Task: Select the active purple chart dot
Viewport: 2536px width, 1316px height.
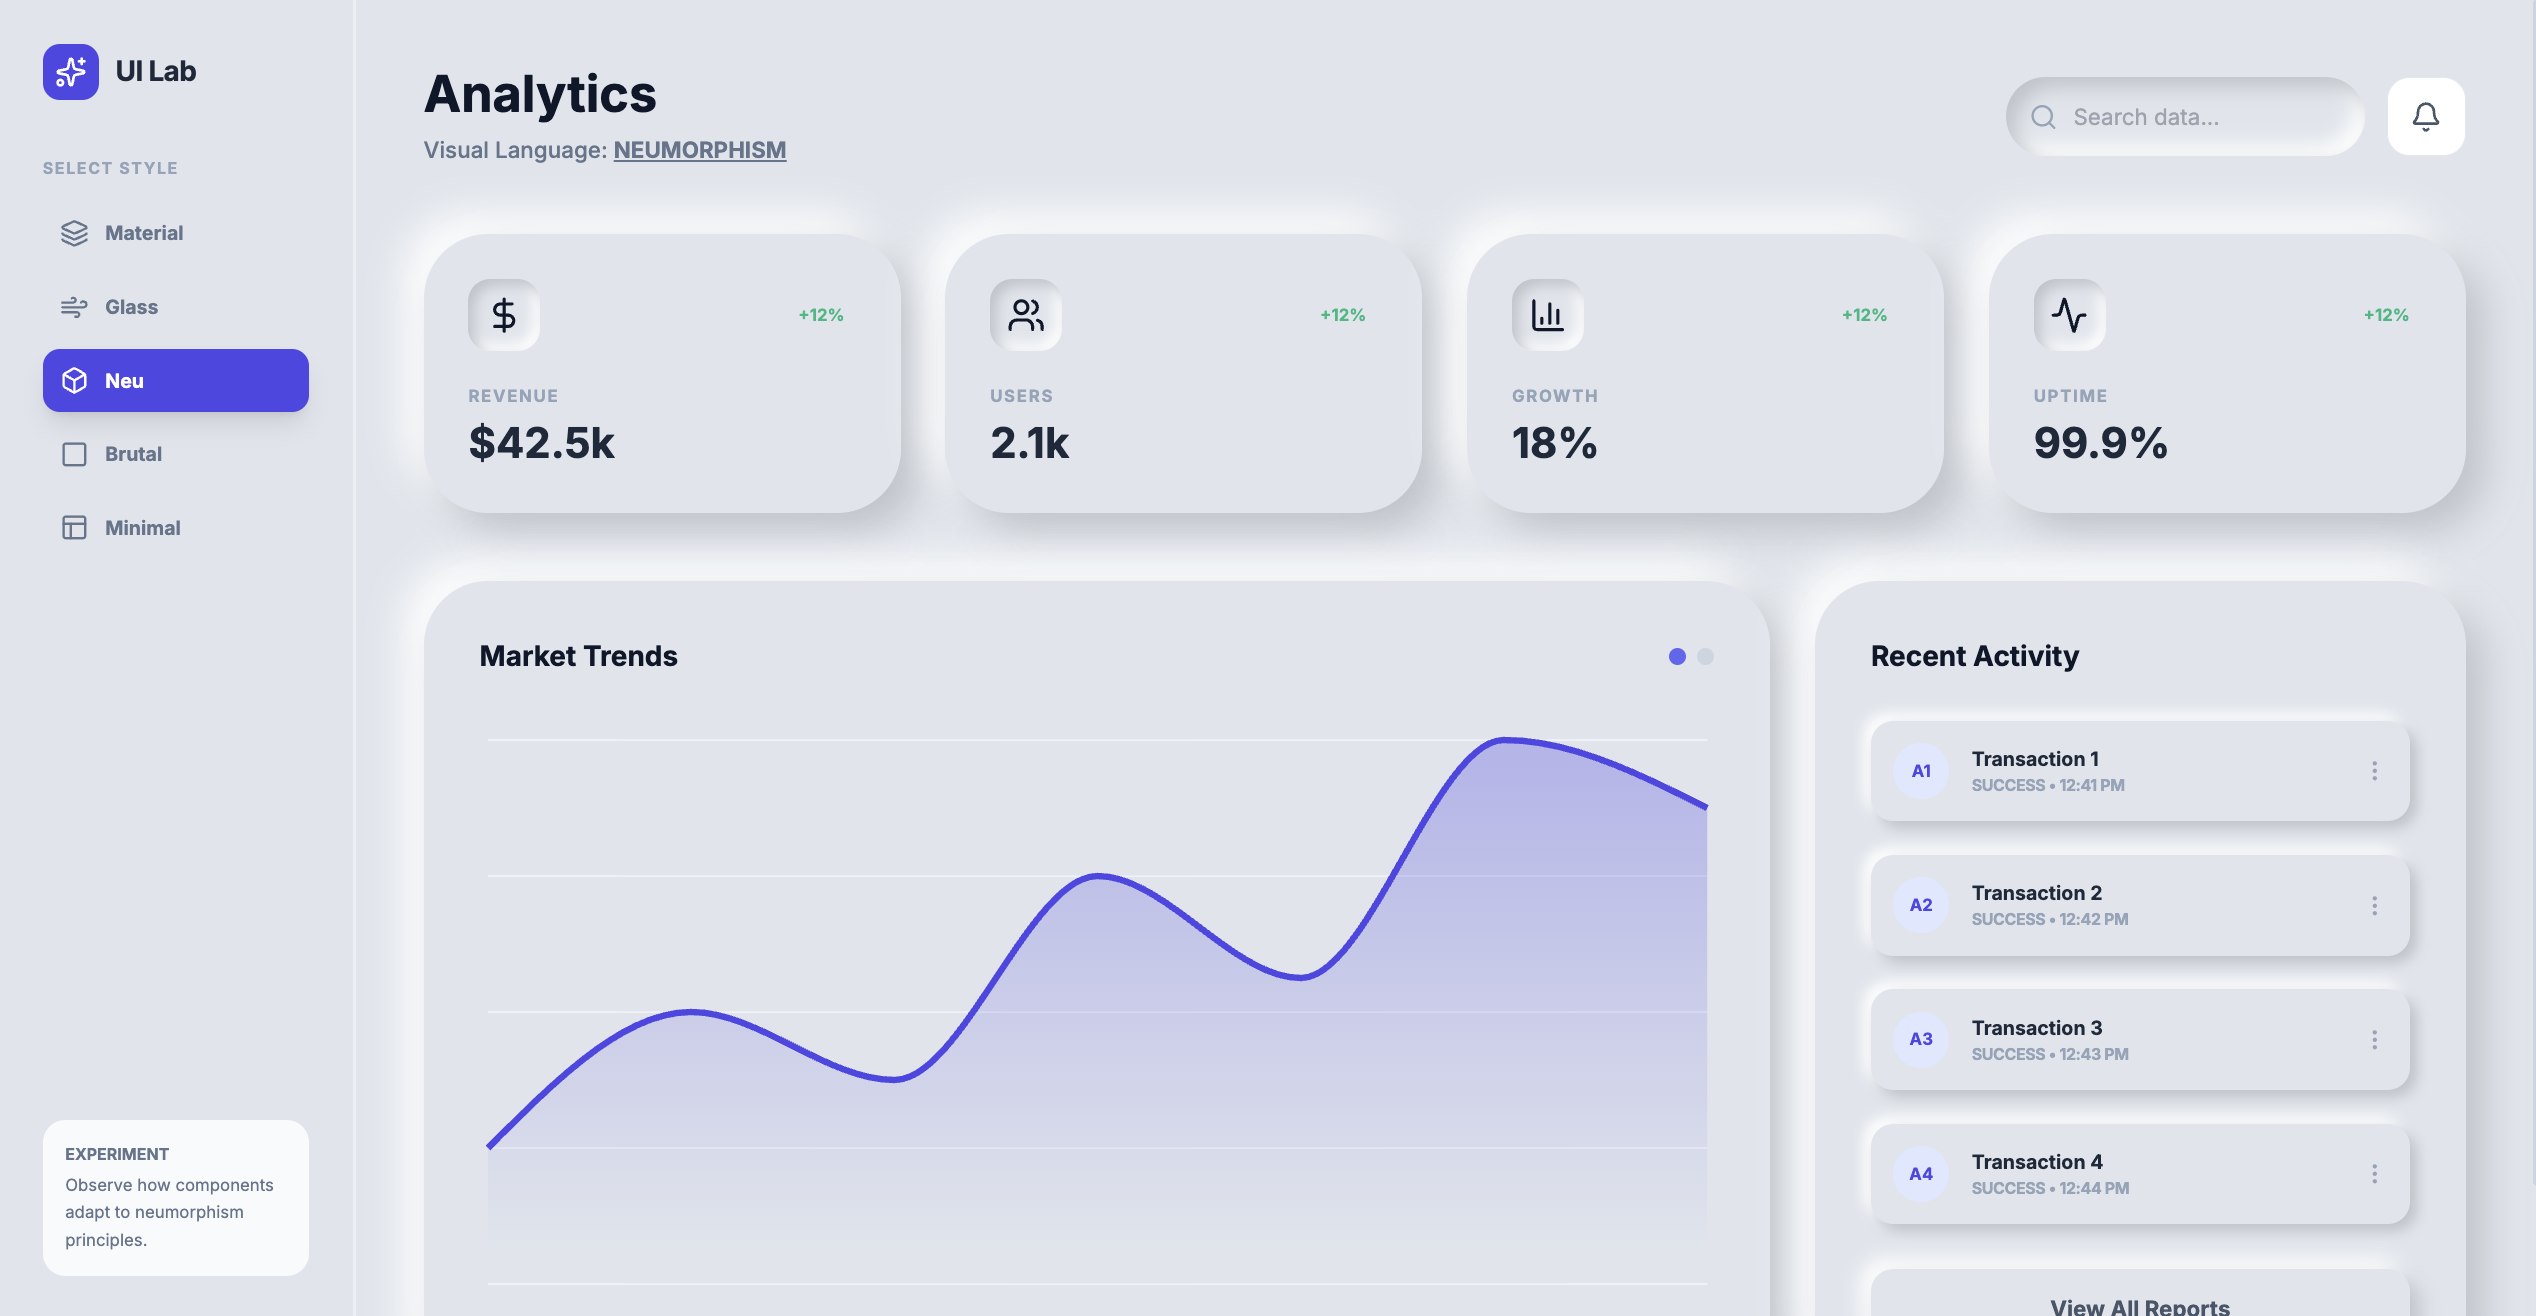Action: pyautogui.click(x=1677, y=657)
